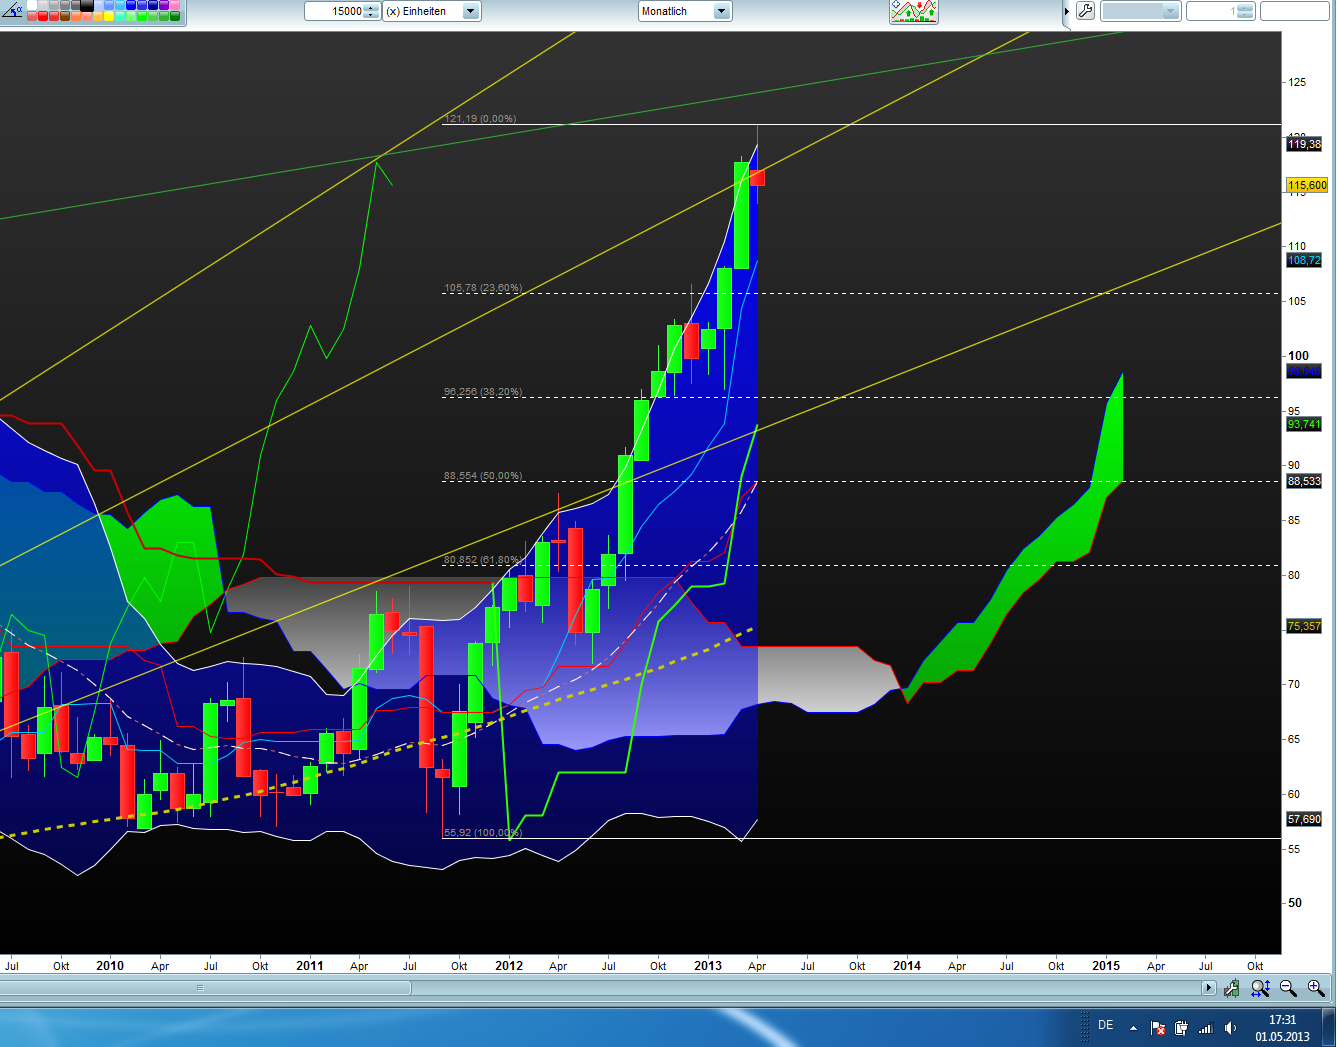The width and height of the screenshot is (1338, 1047).
Task: Click the 15000 quantity input field
Action: 335,11
